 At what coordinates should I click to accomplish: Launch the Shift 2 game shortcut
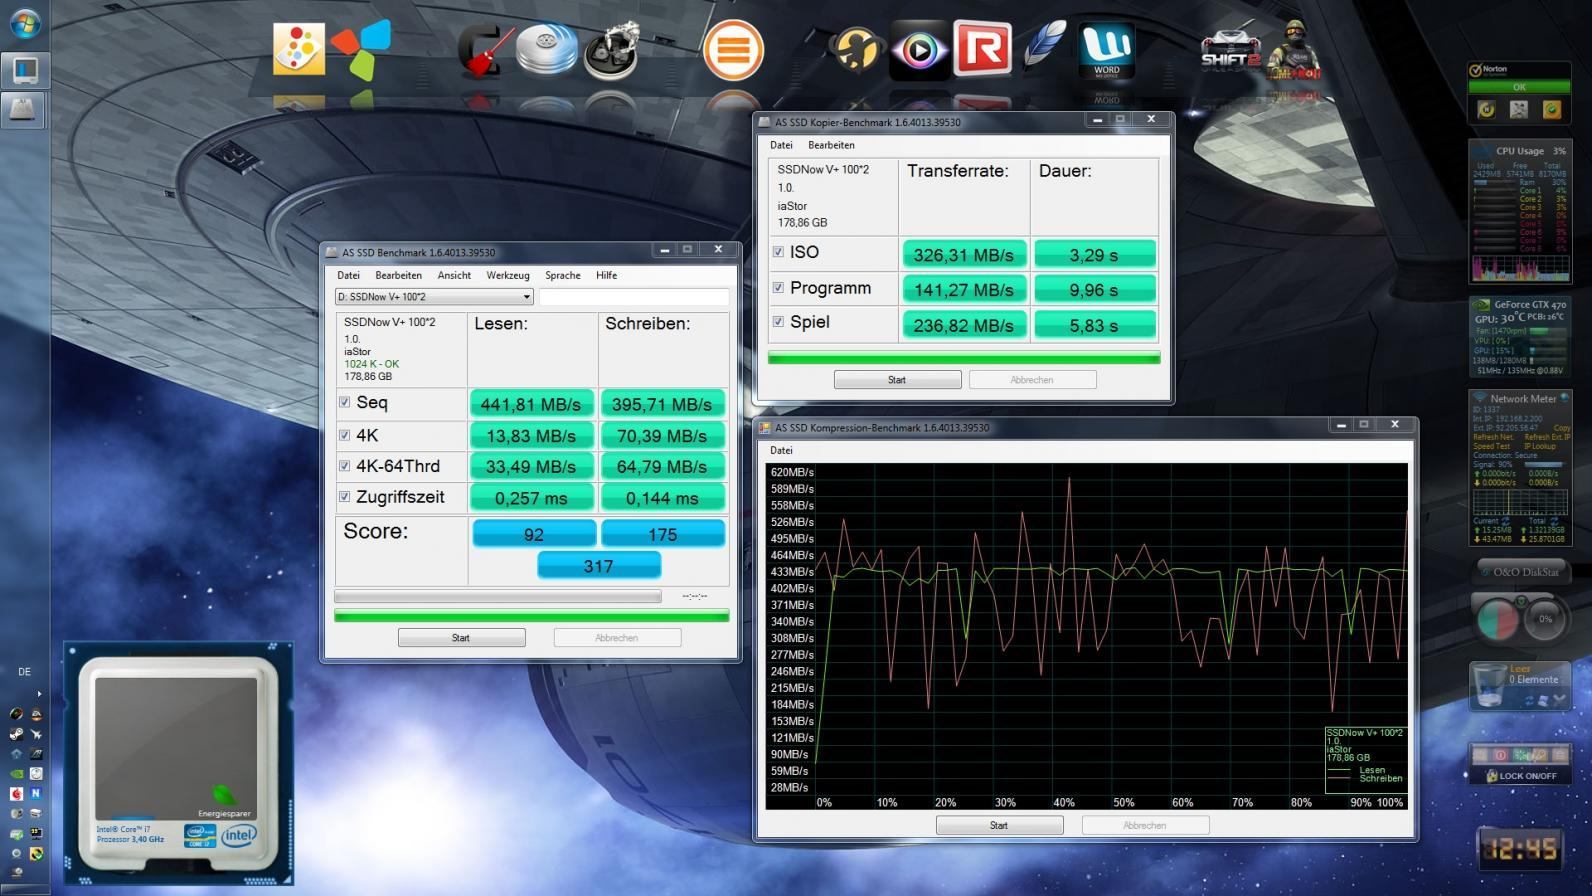click(1229, 49)
